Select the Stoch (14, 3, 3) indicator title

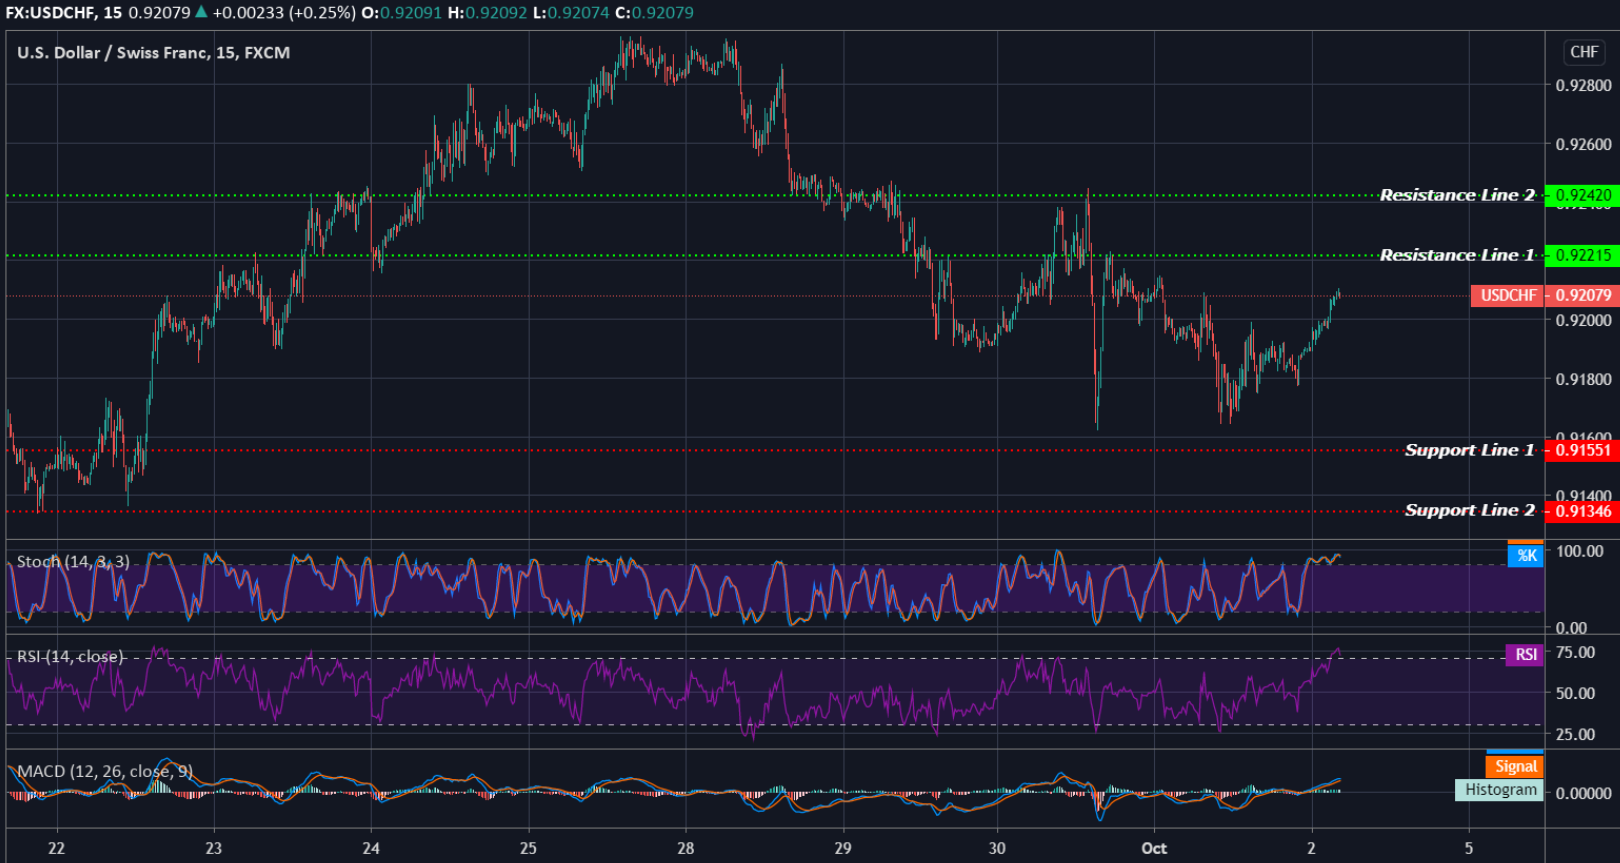(73, 562)
